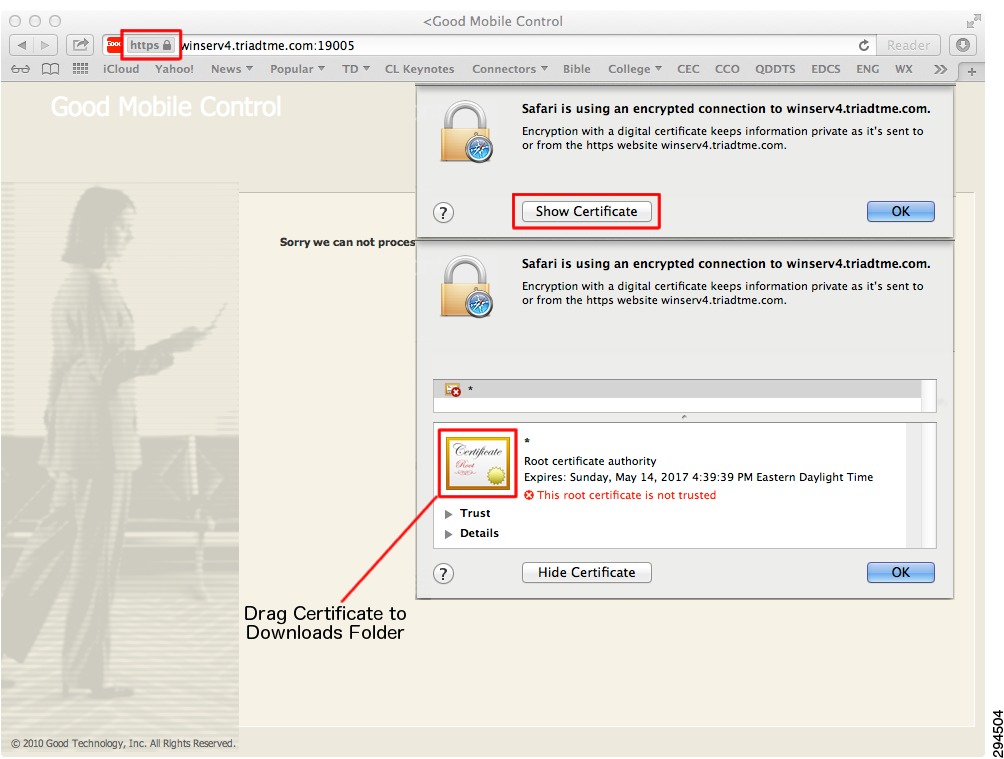Open the Share menu icon in toolbar

80,45
